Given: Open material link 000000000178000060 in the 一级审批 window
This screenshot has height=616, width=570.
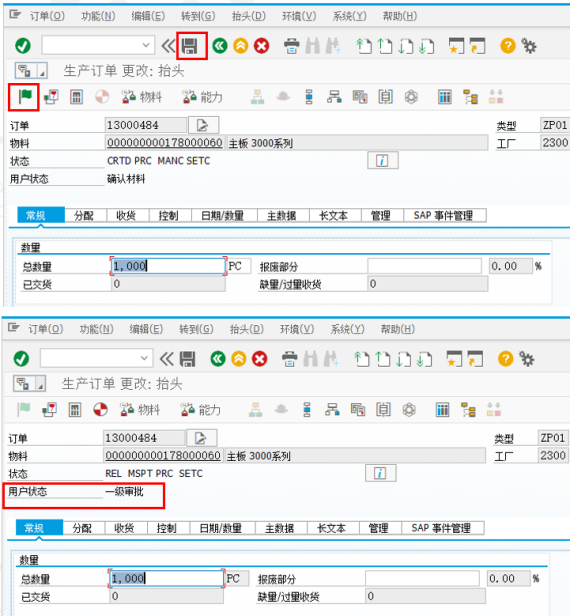Looking at the screenshot, I should click(163, 455).
